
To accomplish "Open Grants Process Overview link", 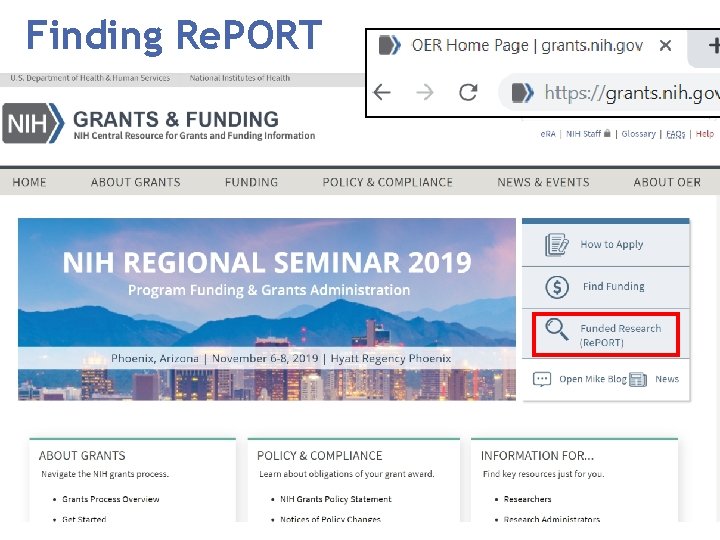I will coord(111,499).
